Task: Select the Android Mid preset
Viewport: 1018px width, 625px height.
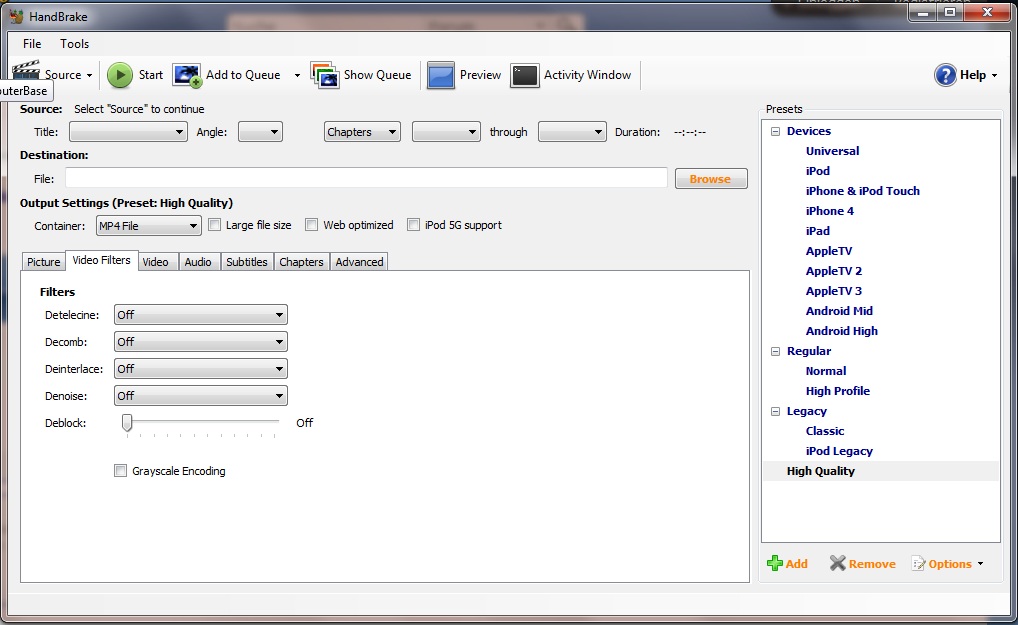Action: click(x=839, y=311)
